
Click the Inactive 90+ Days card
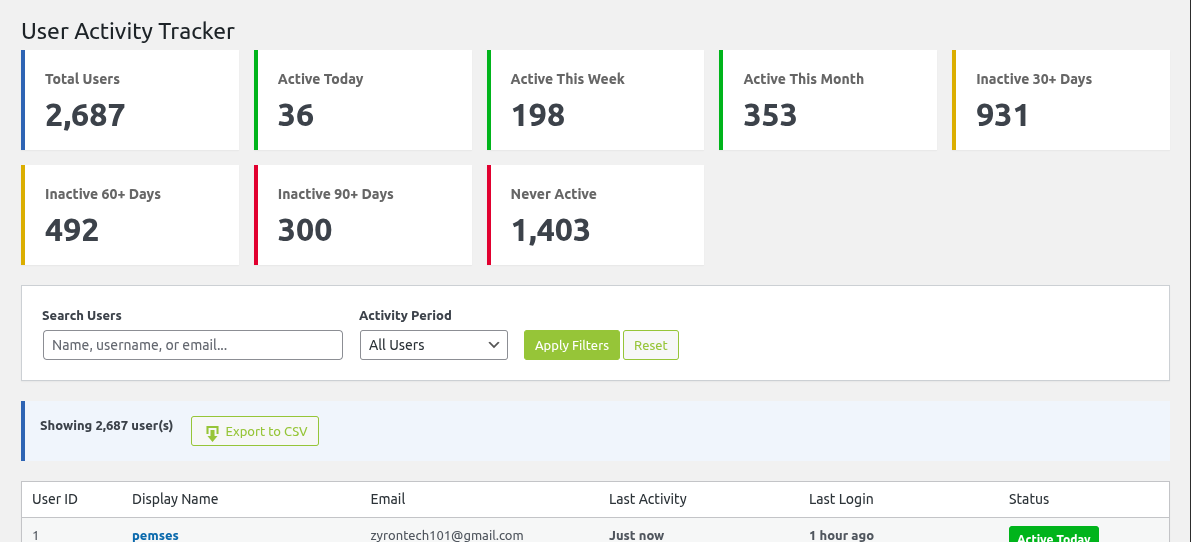[363, 216]
